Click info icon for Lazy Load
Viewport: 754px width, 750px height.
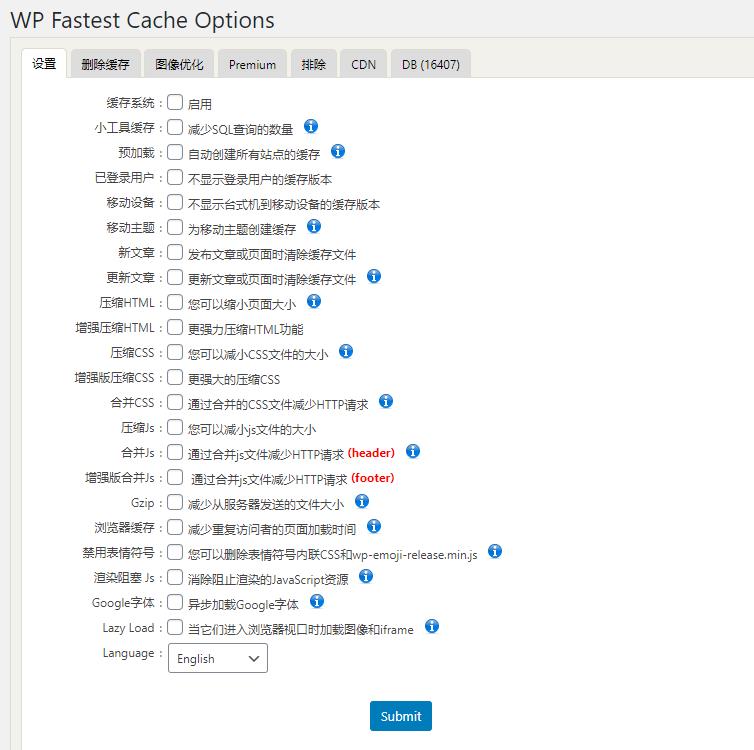pos(432,626)
